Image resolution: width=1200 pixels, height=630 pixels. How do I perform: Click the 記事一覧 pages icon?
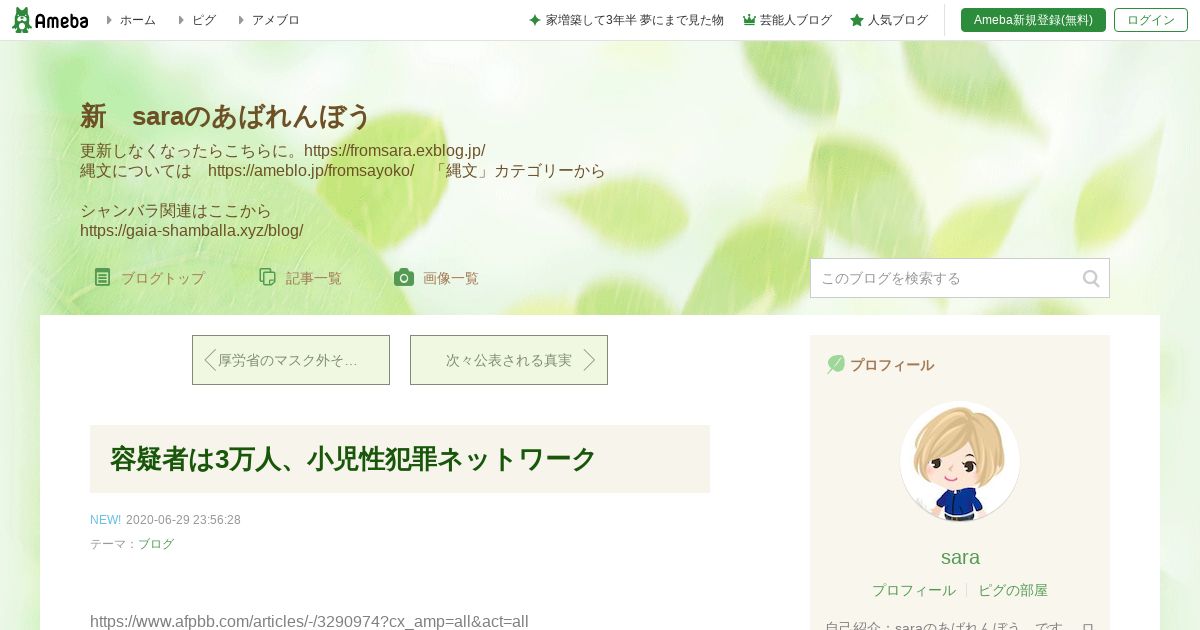tap(267, 277)
